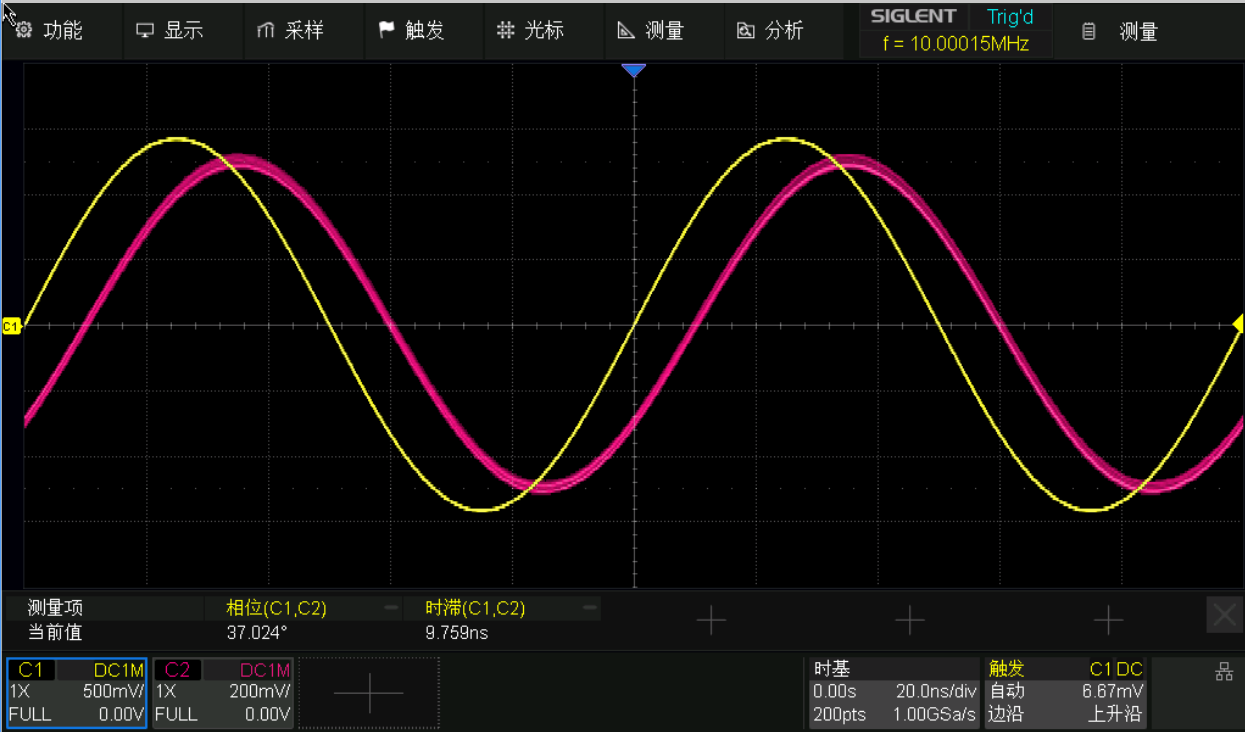
Task: Click the network status icon
Action: tap(1223, 673)
